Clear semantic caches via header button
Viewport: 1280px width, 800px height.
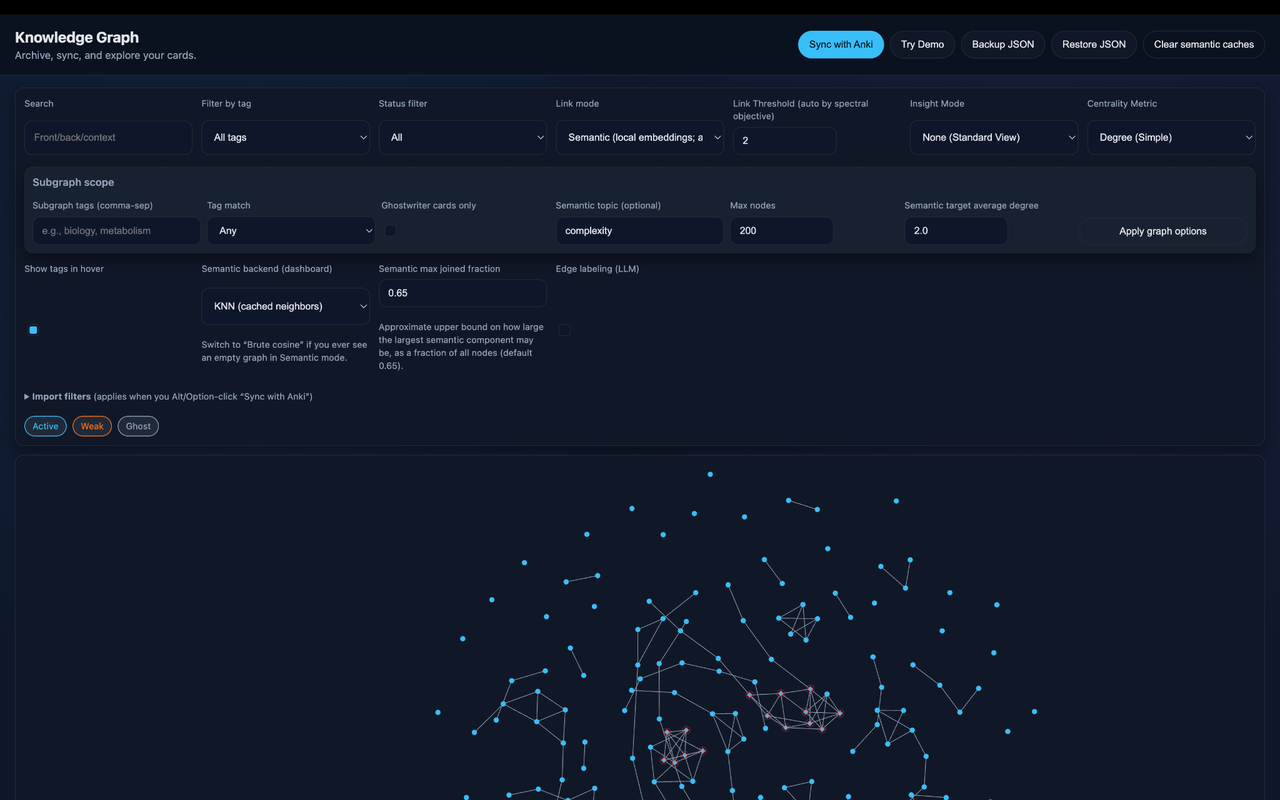tap(1203, 44)
